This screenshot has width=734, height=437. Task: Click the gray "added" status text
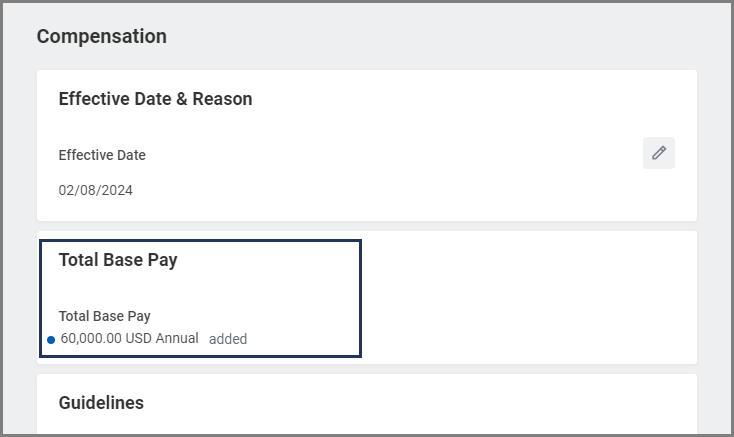(228, 339)
